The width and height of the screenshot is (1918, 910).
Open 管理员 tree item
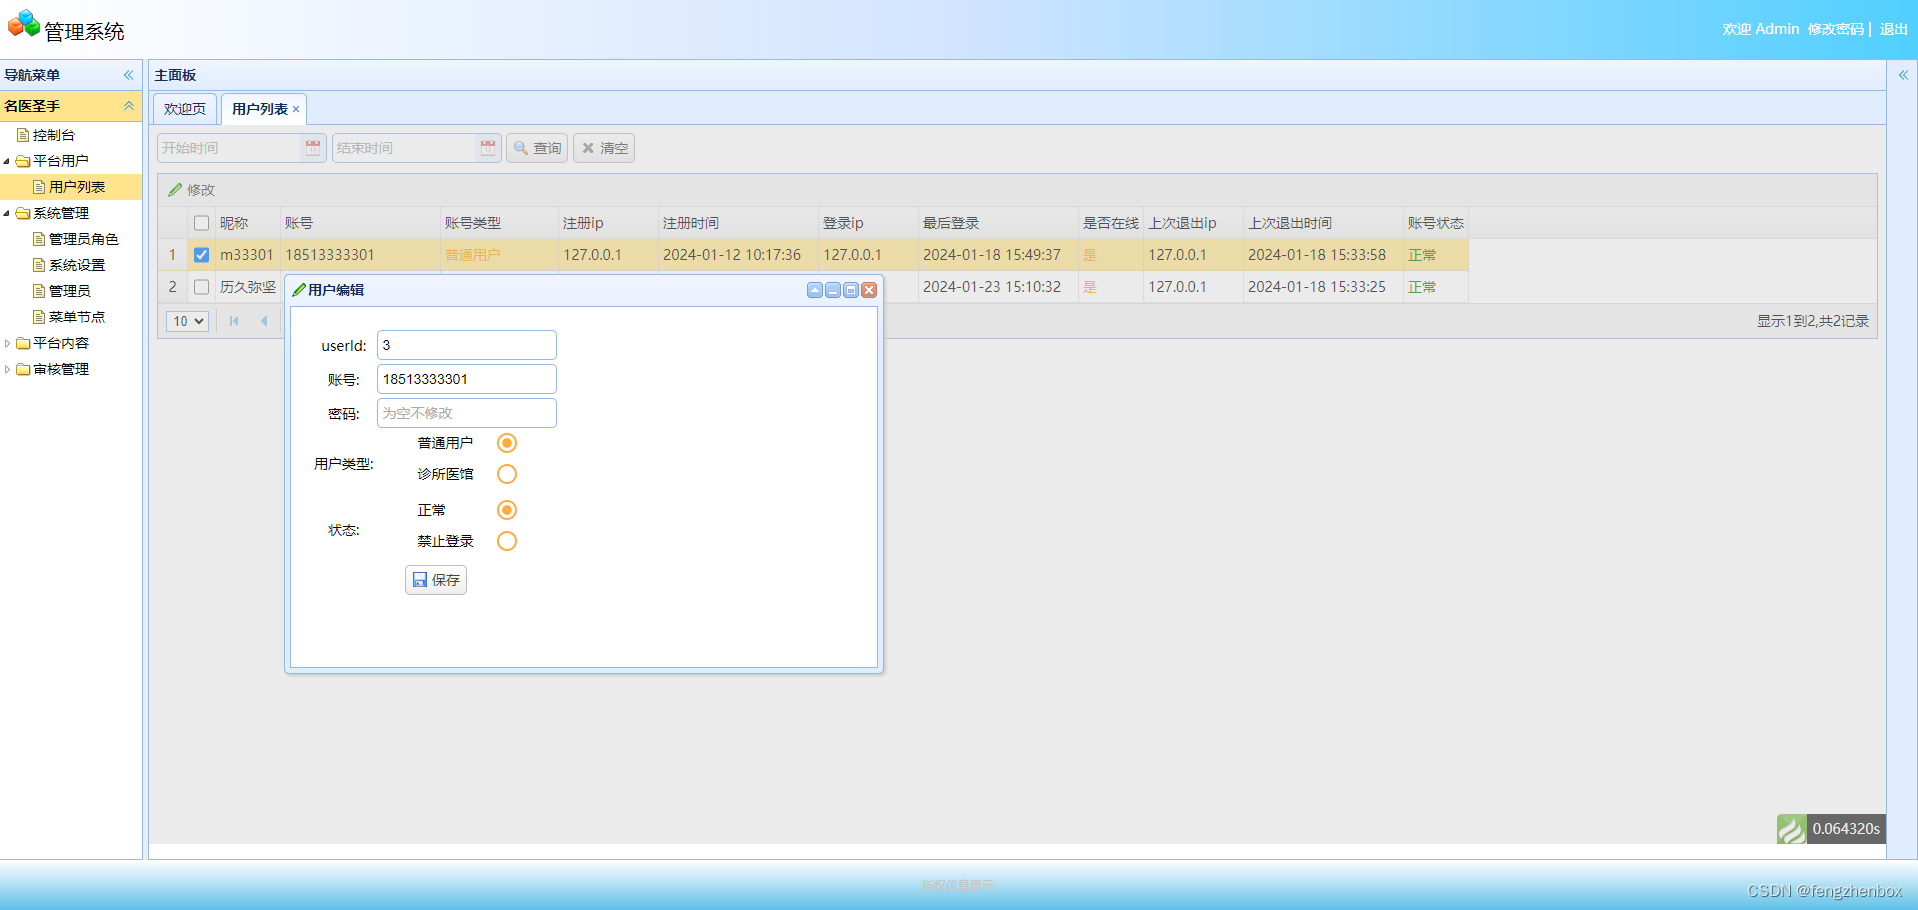coord(70,291)
